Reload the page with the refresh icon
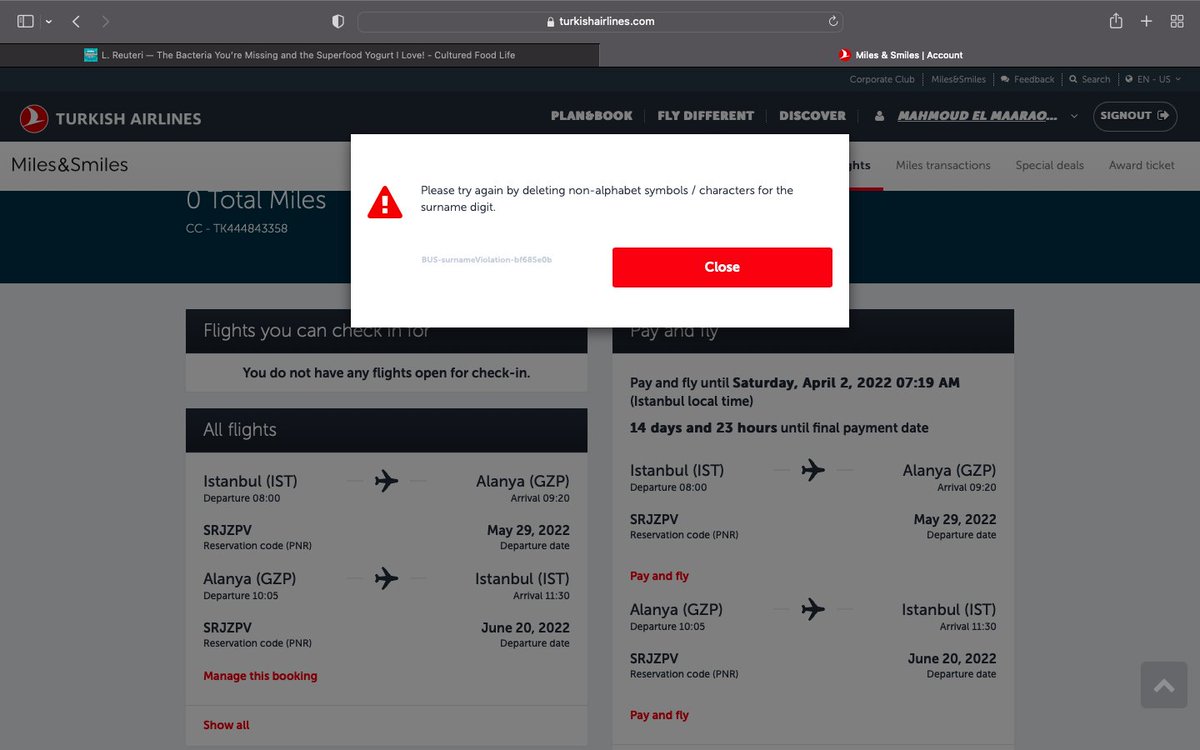 coord(832,21)
